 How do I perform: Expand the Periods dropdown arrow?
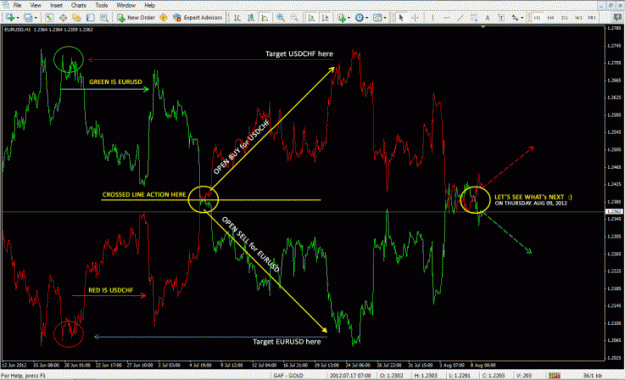coord(367,18)
